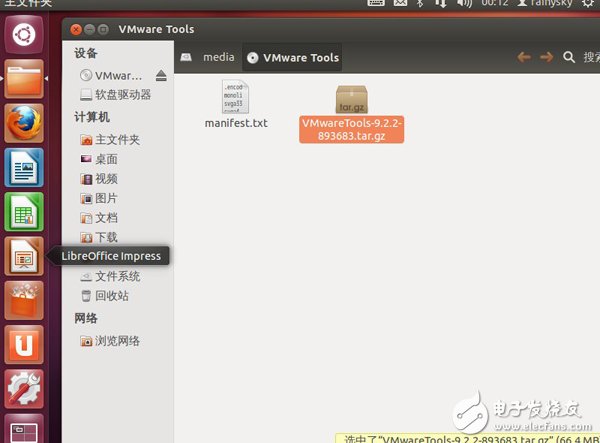Open 文件系统 from the sidebar

pyautogui.click(x=110, y=276)
